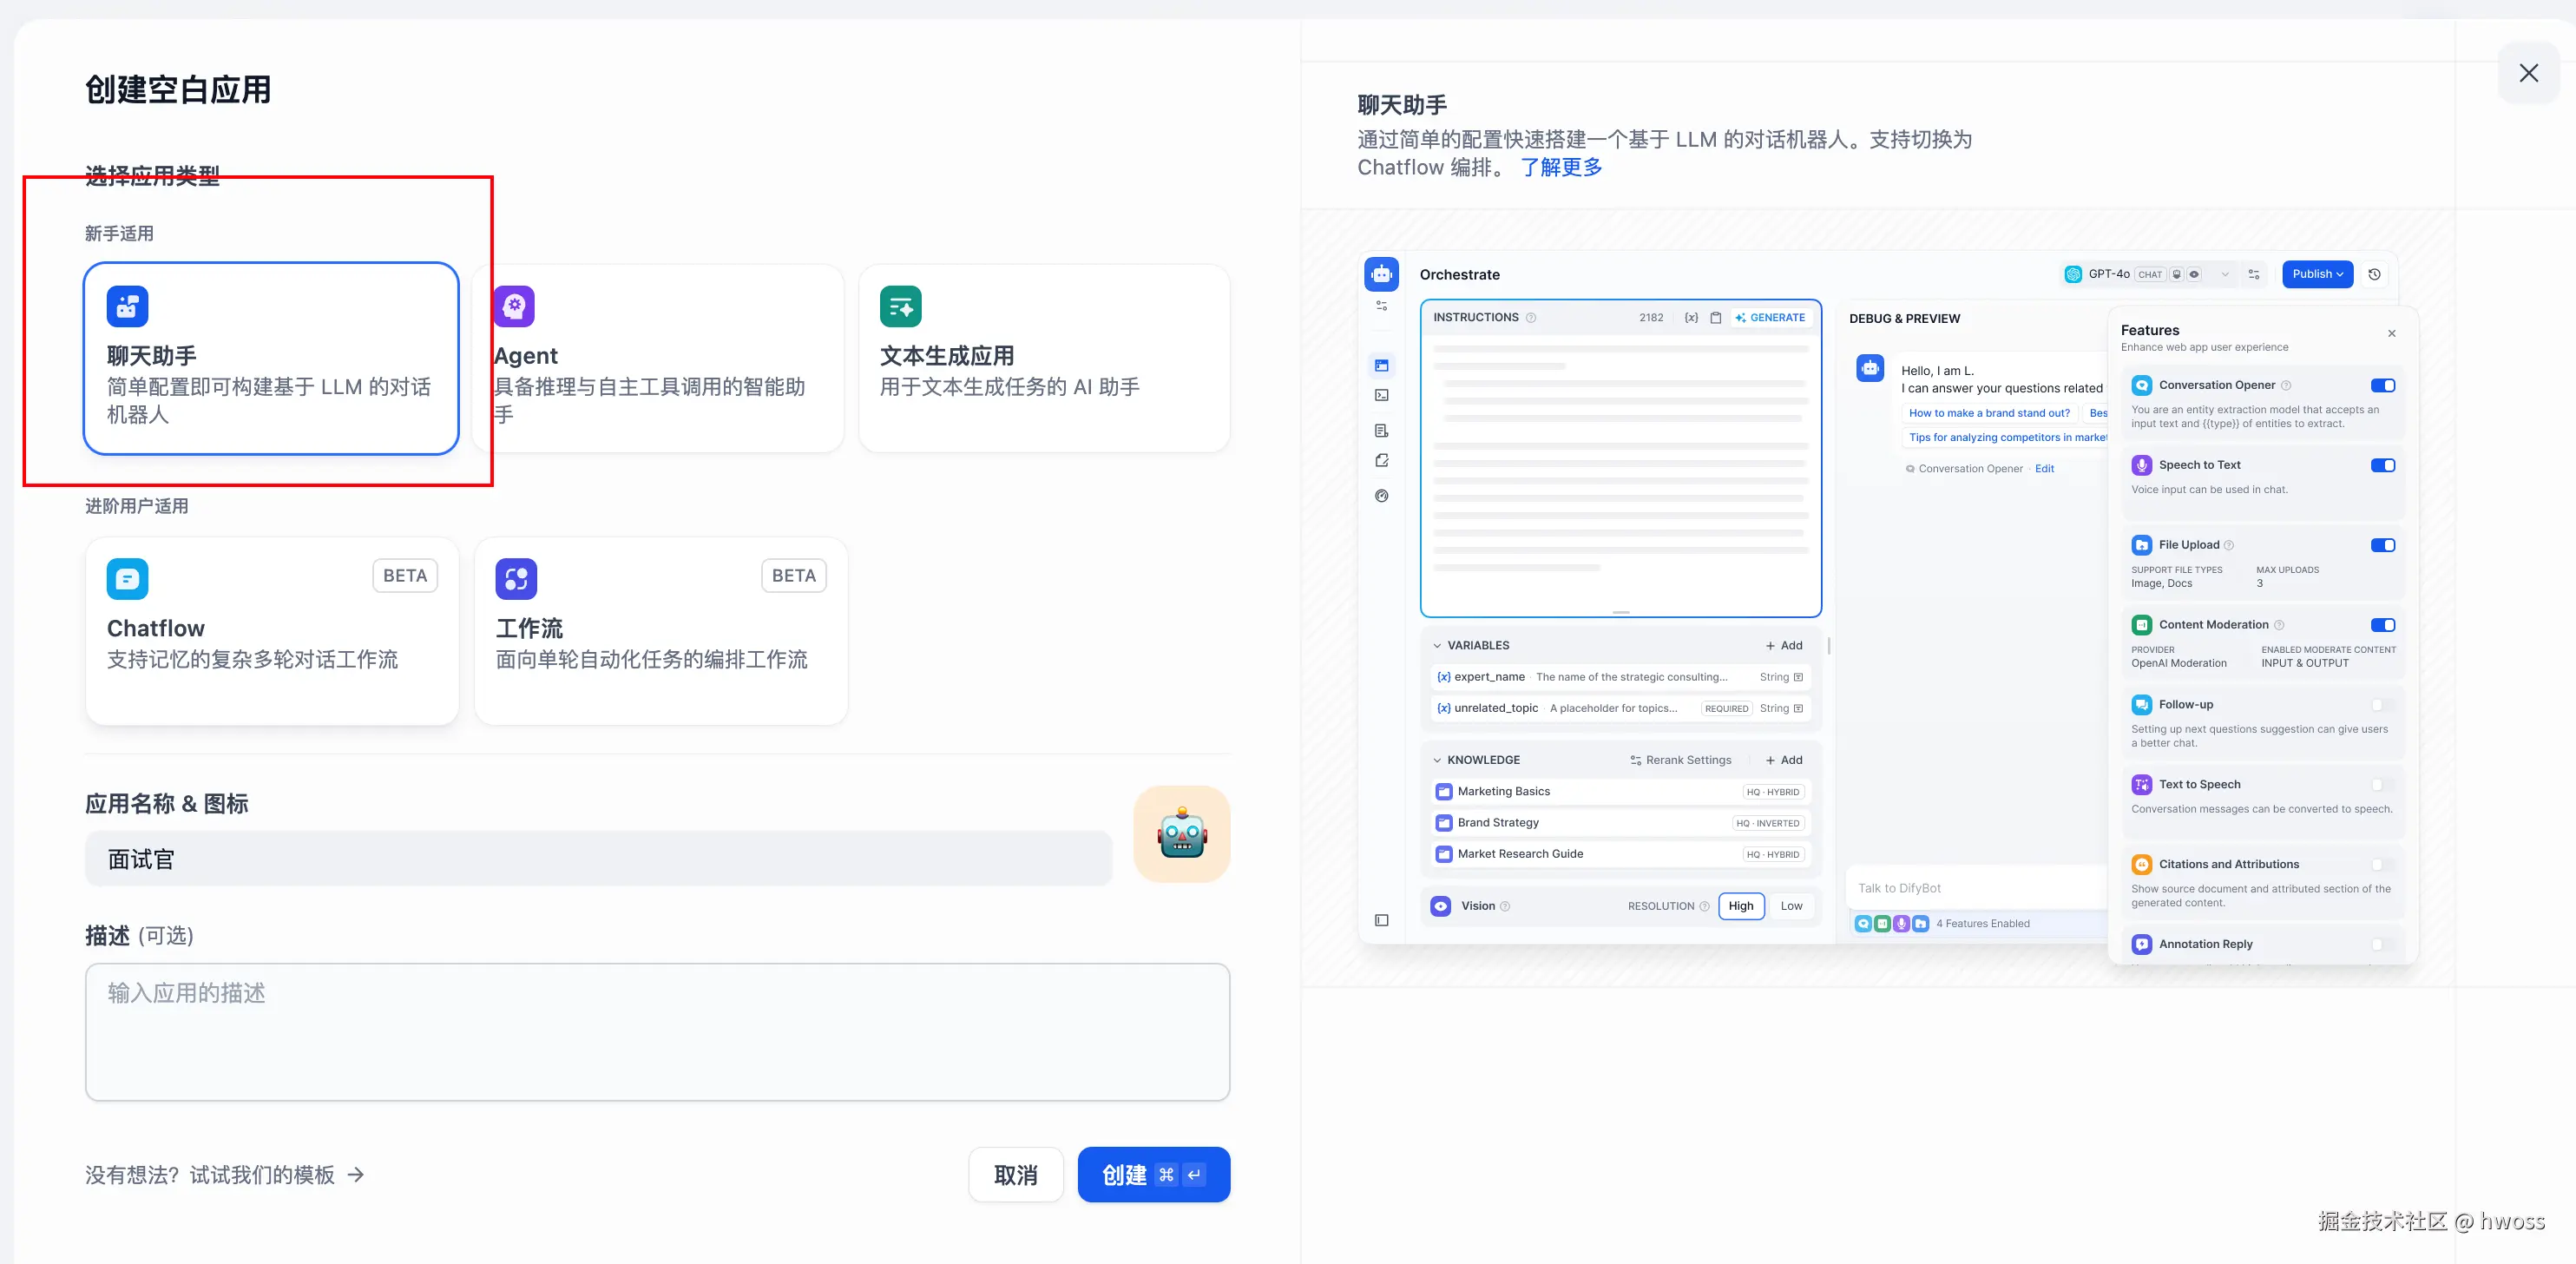Screen dimensions: 2576x1264
Task: Select High vision resolution option
Action: point(1740,906)
